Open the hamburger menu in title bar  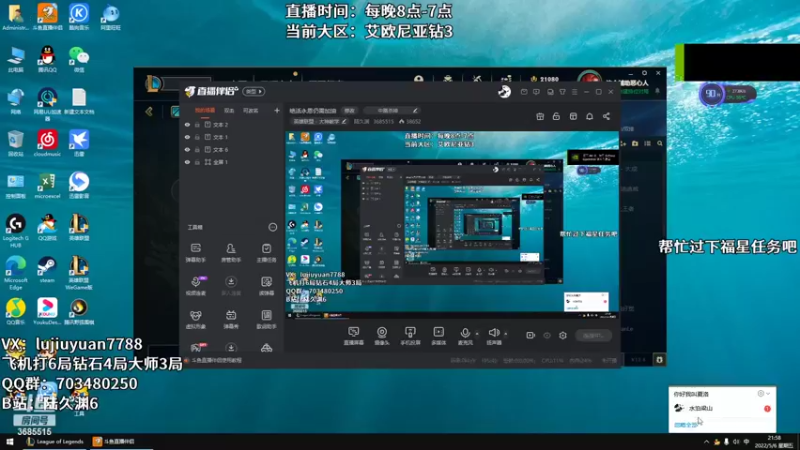[574, 92]
